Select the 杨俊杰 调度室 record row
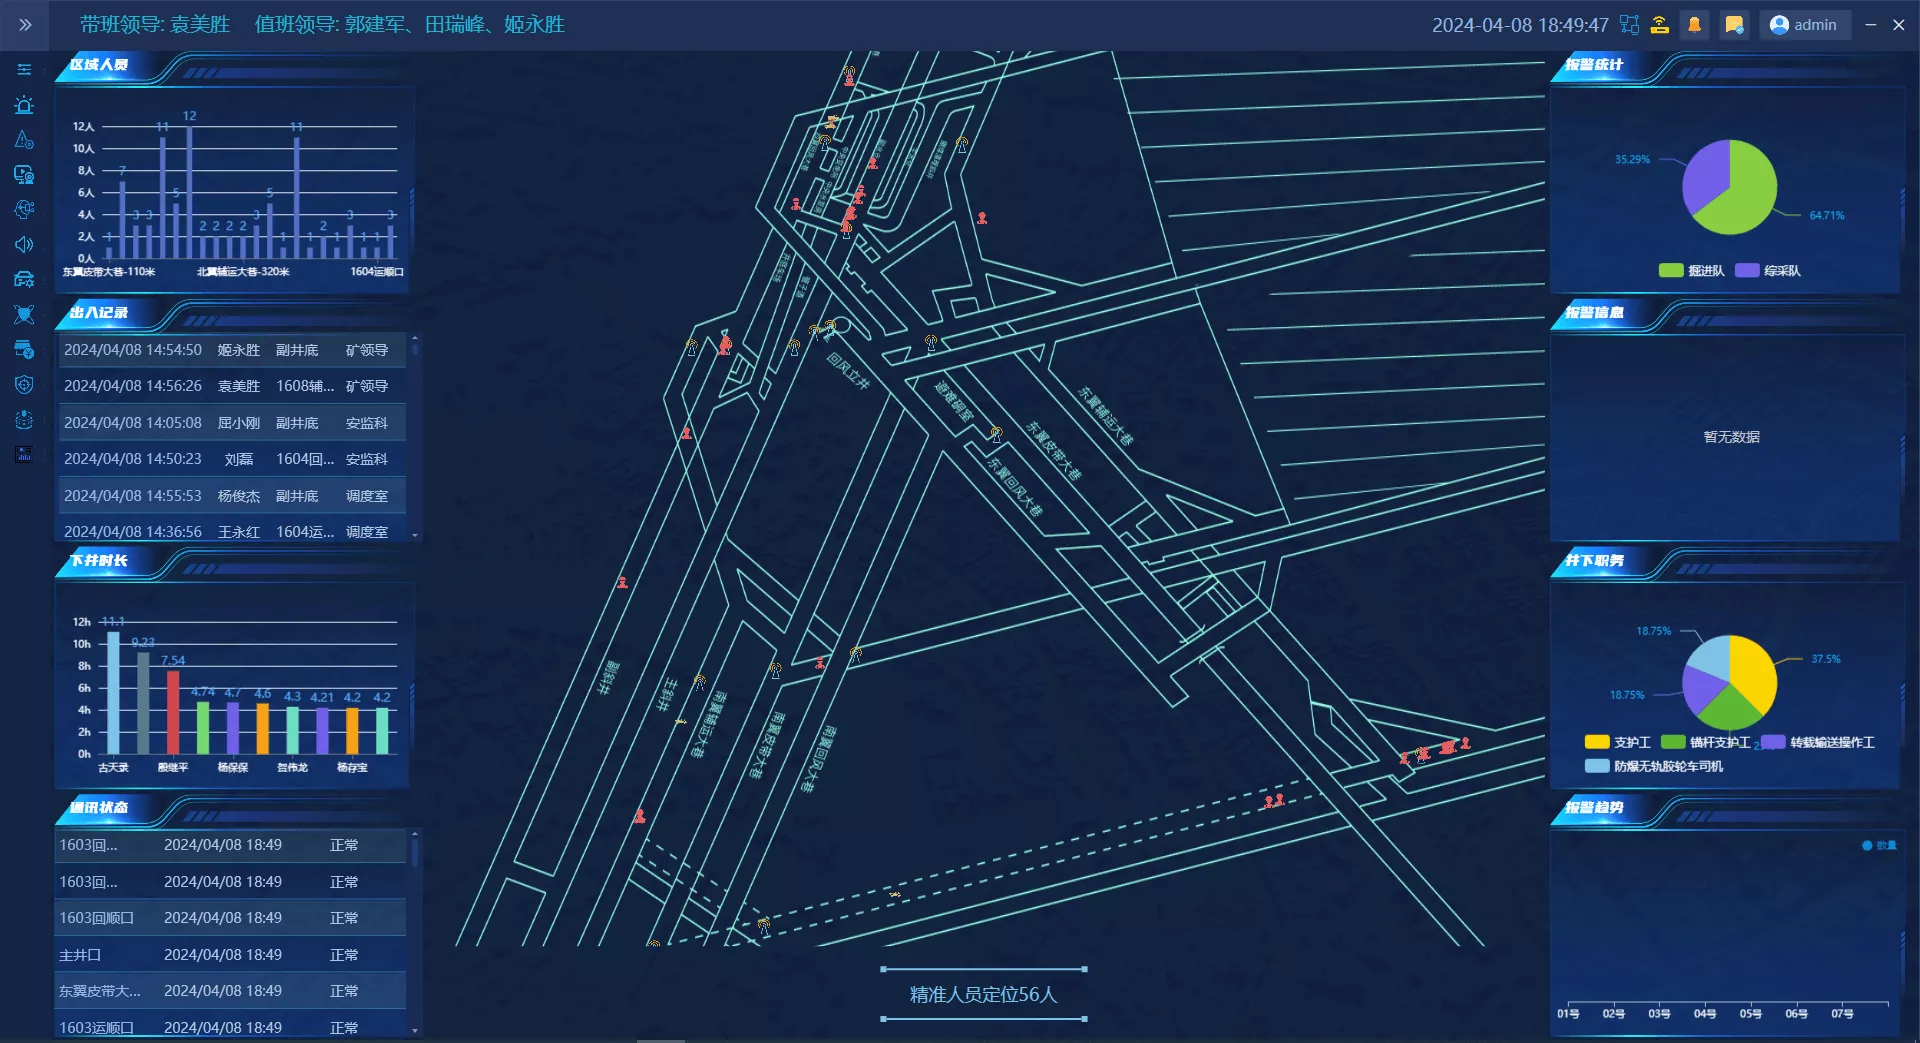Screen dimensions: 1920x1043 point(231,496)
